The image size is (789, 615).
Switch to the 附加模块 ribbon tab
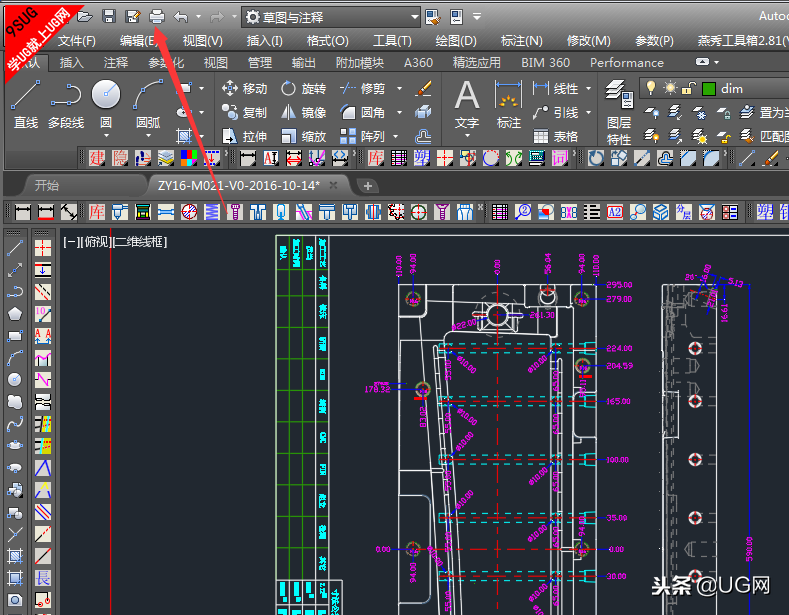click(360, 62)
